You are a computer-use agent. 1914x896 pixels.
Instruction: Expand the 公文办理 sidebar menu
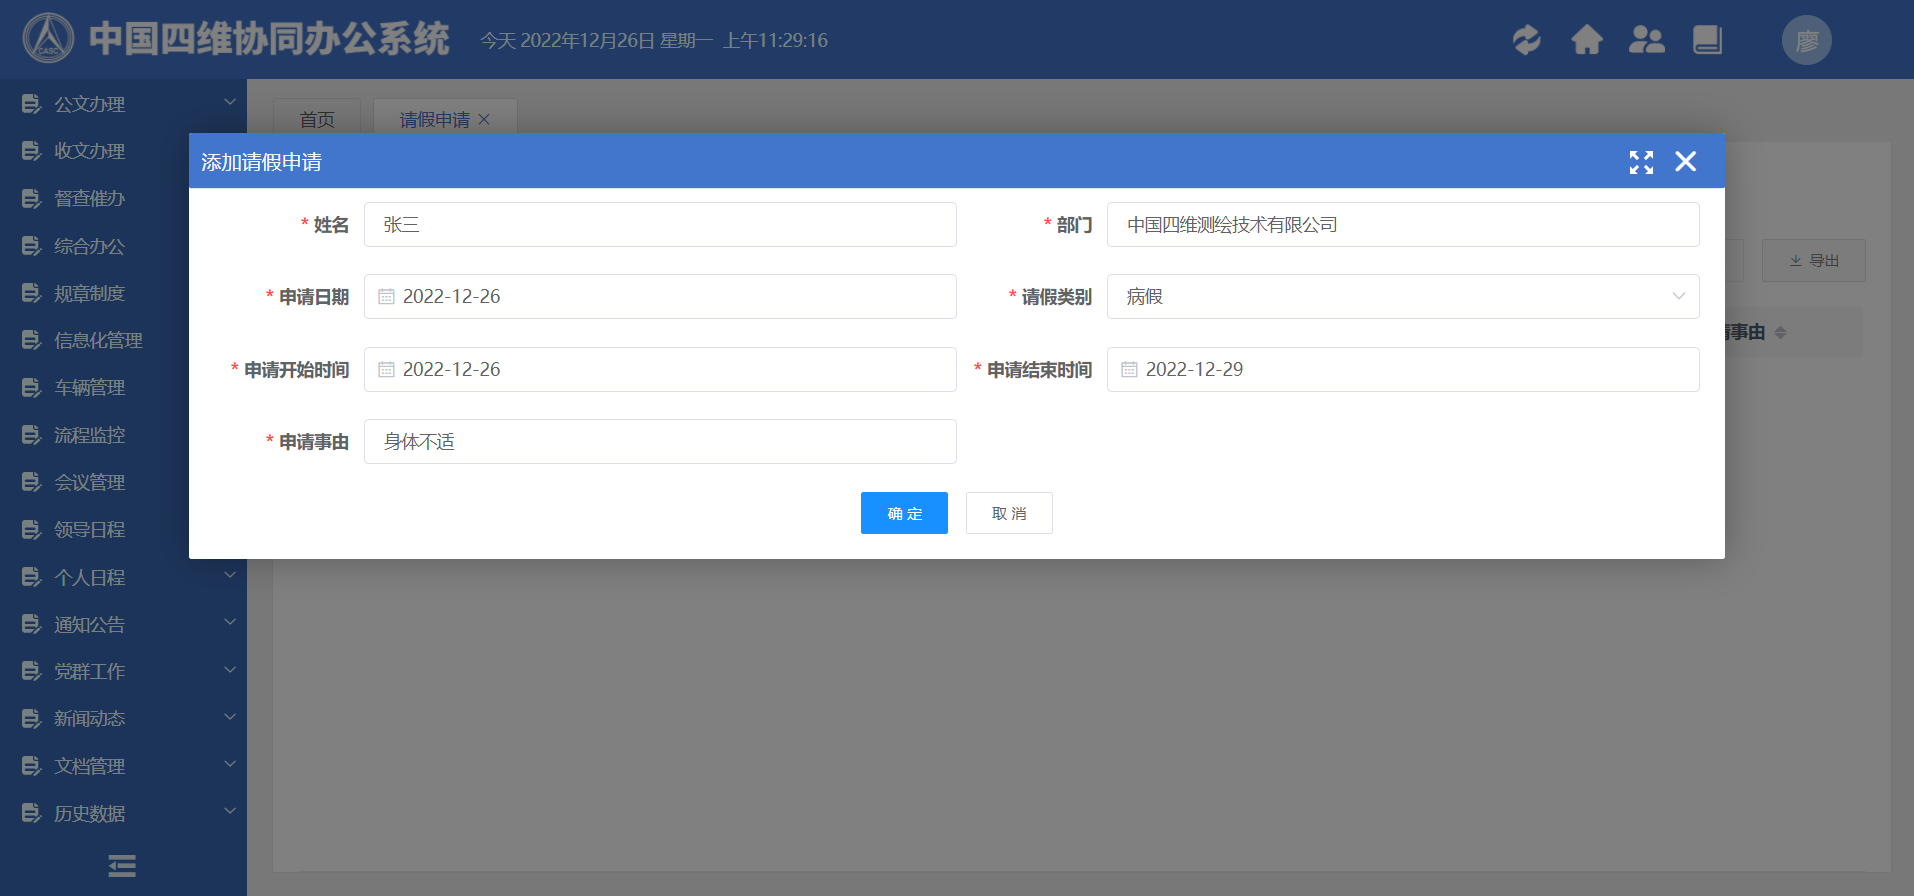[123, 104]
